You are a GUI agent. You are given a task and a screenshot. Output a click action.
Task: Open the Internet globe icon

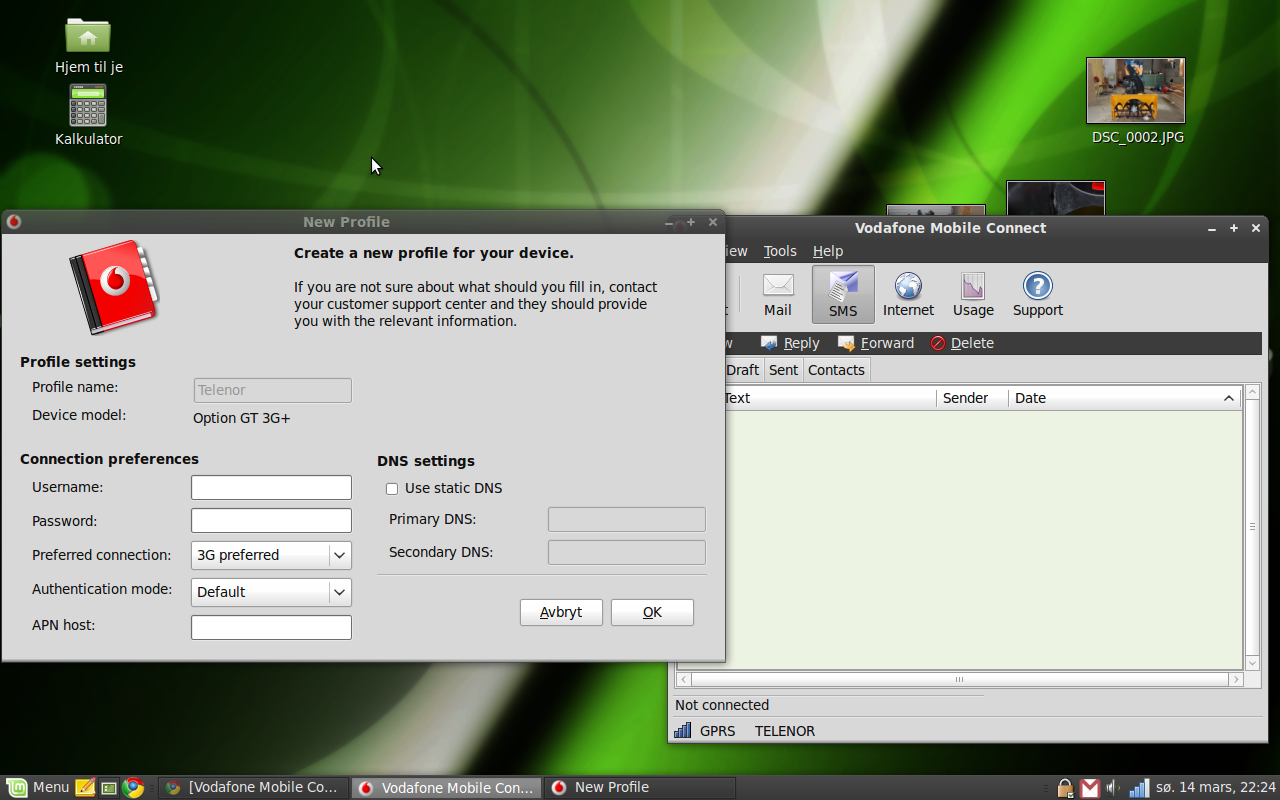click(x=908, y=294)
